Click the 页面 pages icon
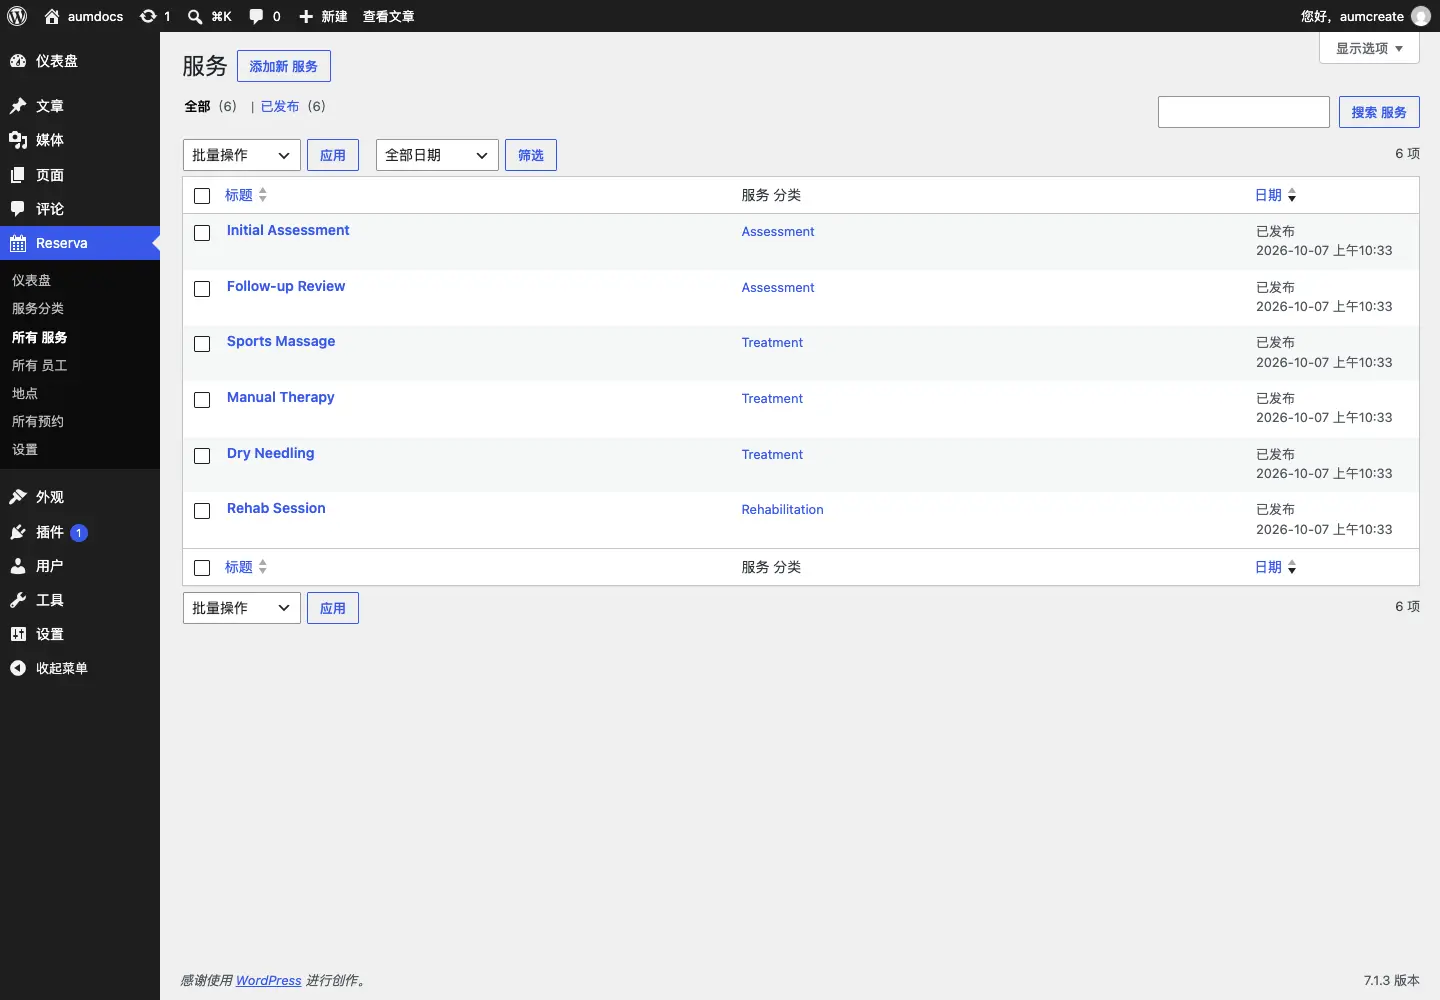The image size is (1440, 1000). point(18,175)
